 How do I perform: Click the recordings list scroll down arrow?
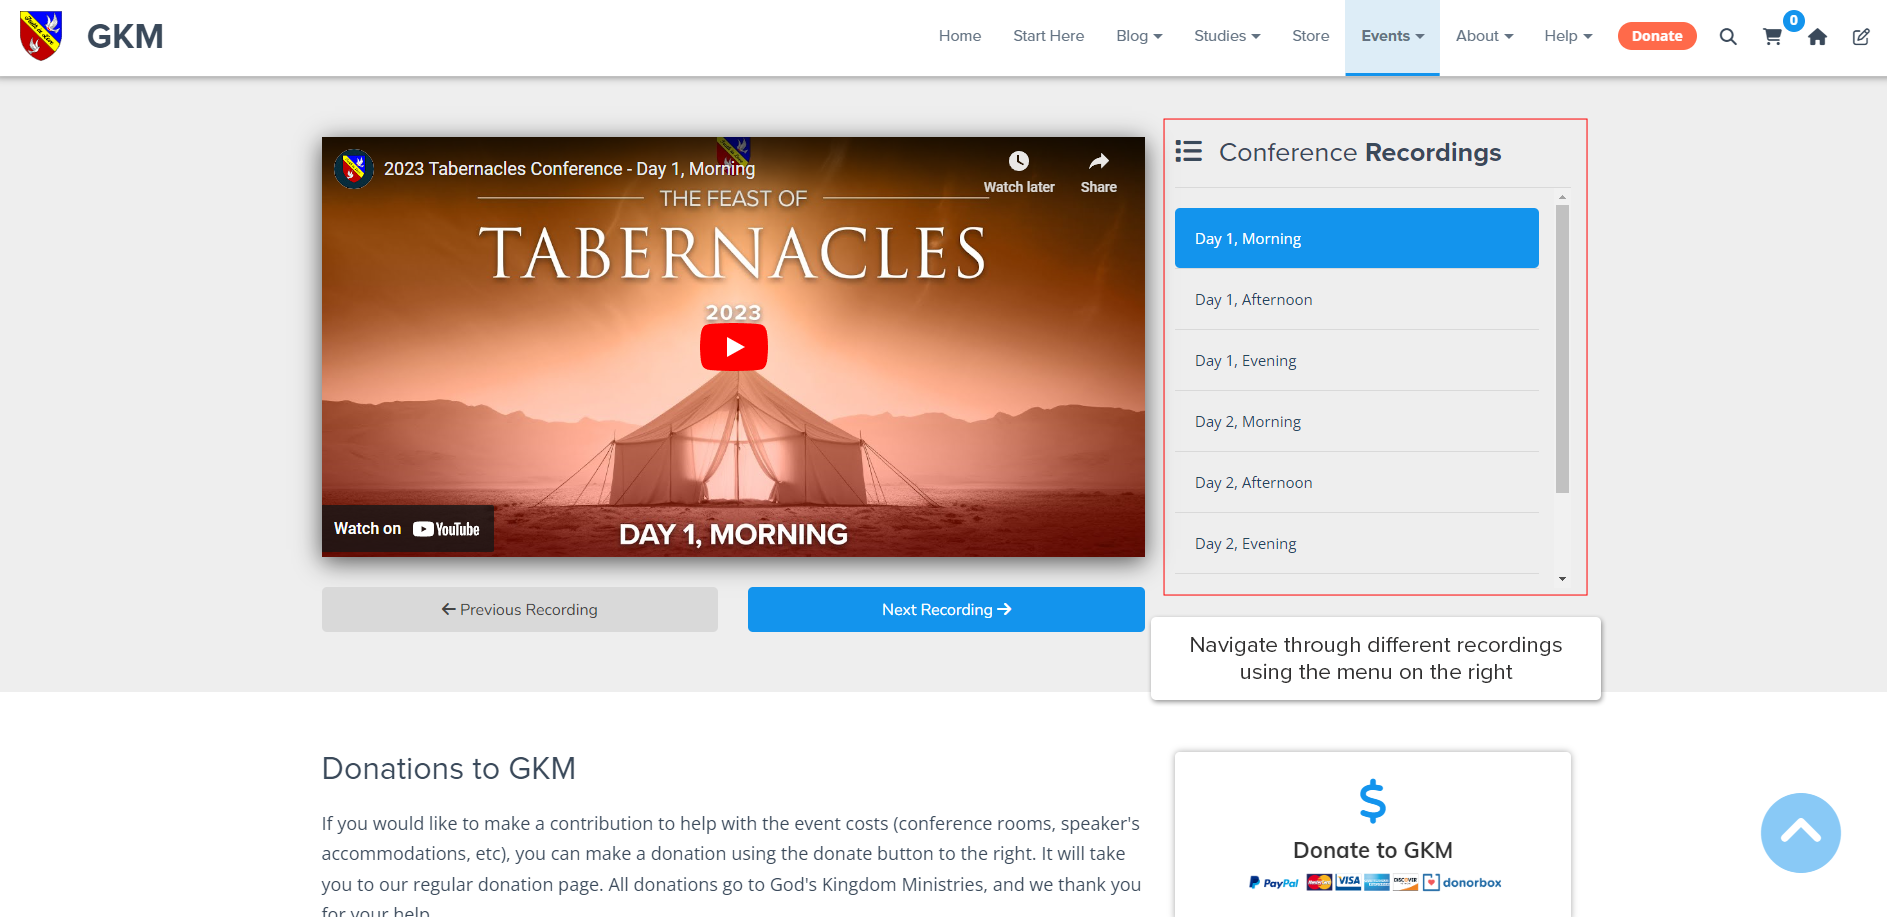tap(1562, 579)
